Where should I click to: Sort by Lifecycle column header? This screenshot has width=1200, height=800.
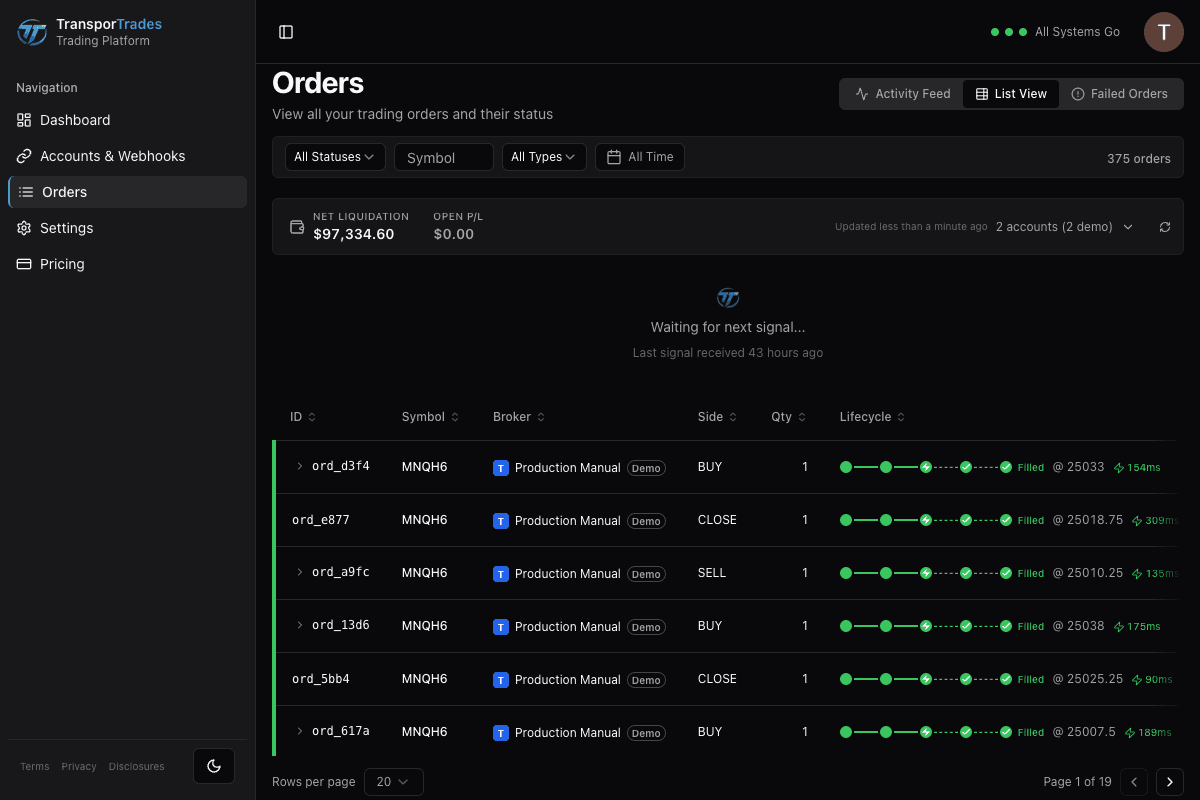coord(872,417)
